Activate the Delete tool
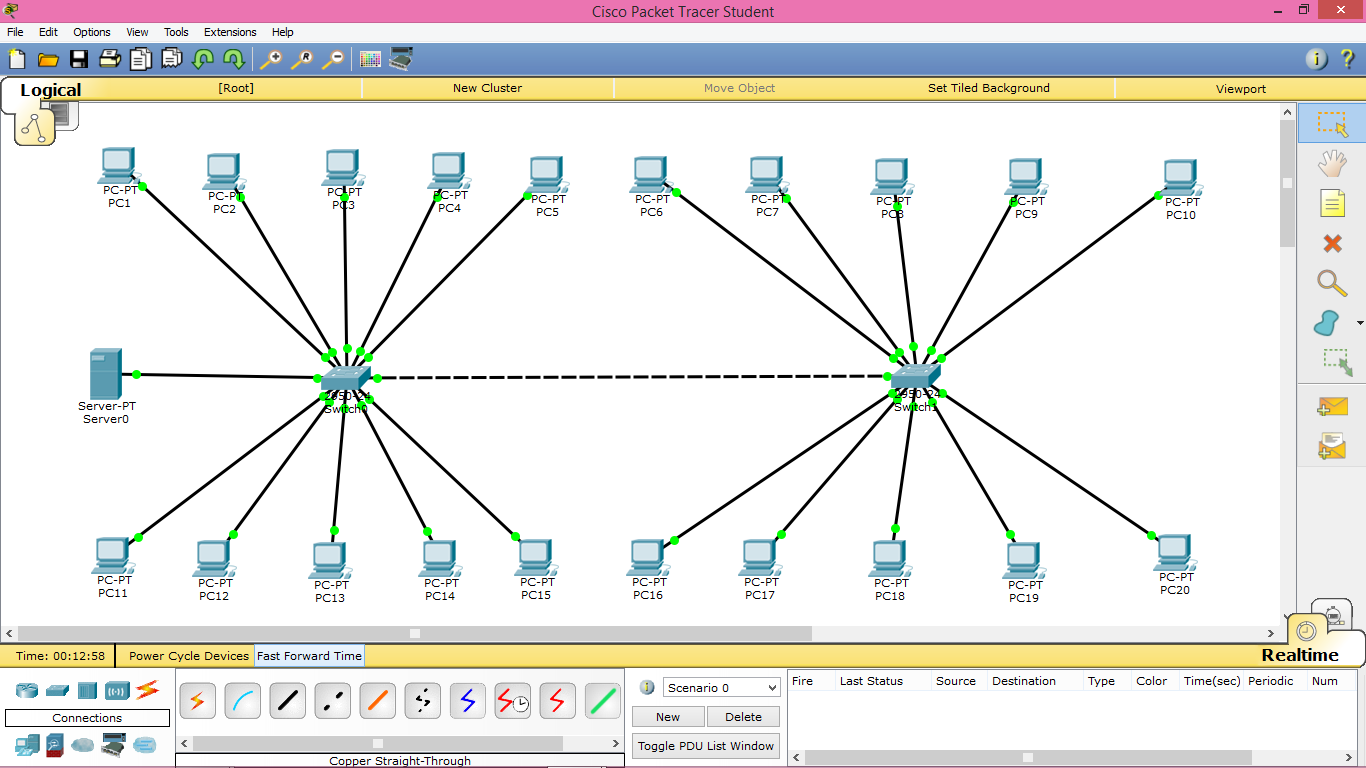The image size is (1366, 768). (1332, 243)
